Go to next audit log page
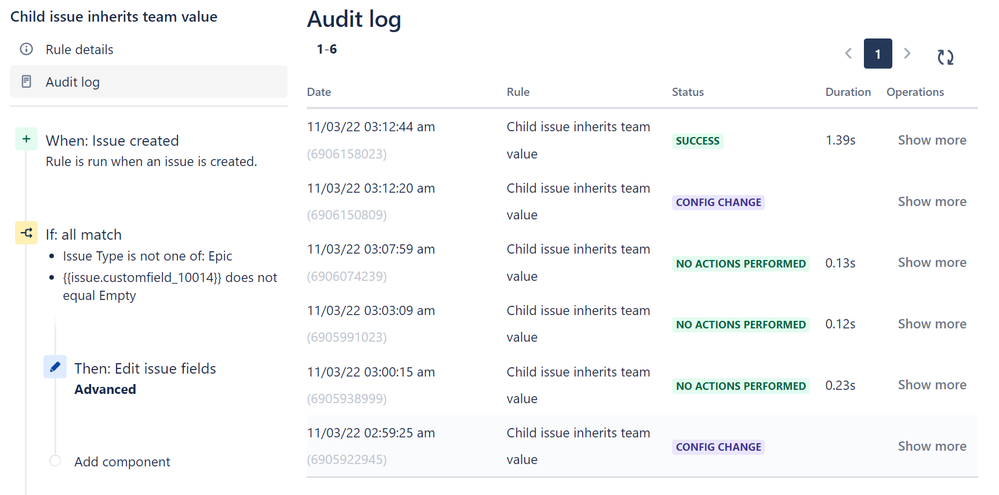The image size is (999, 495). point(907,54)
